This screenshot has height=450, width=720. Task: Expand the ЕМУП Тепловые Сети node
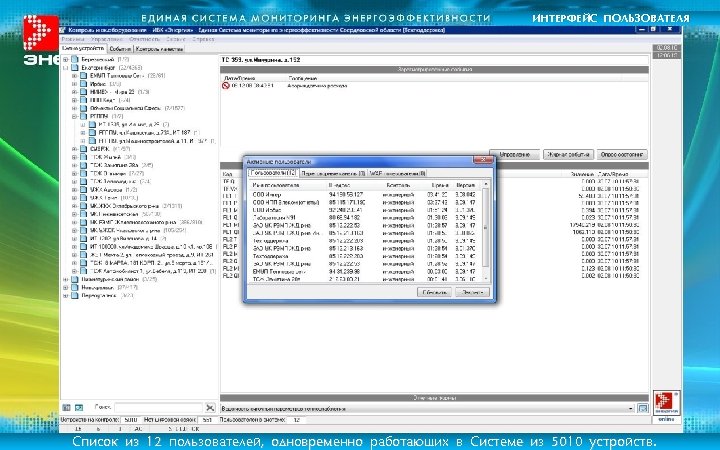(x=74, y=76)
